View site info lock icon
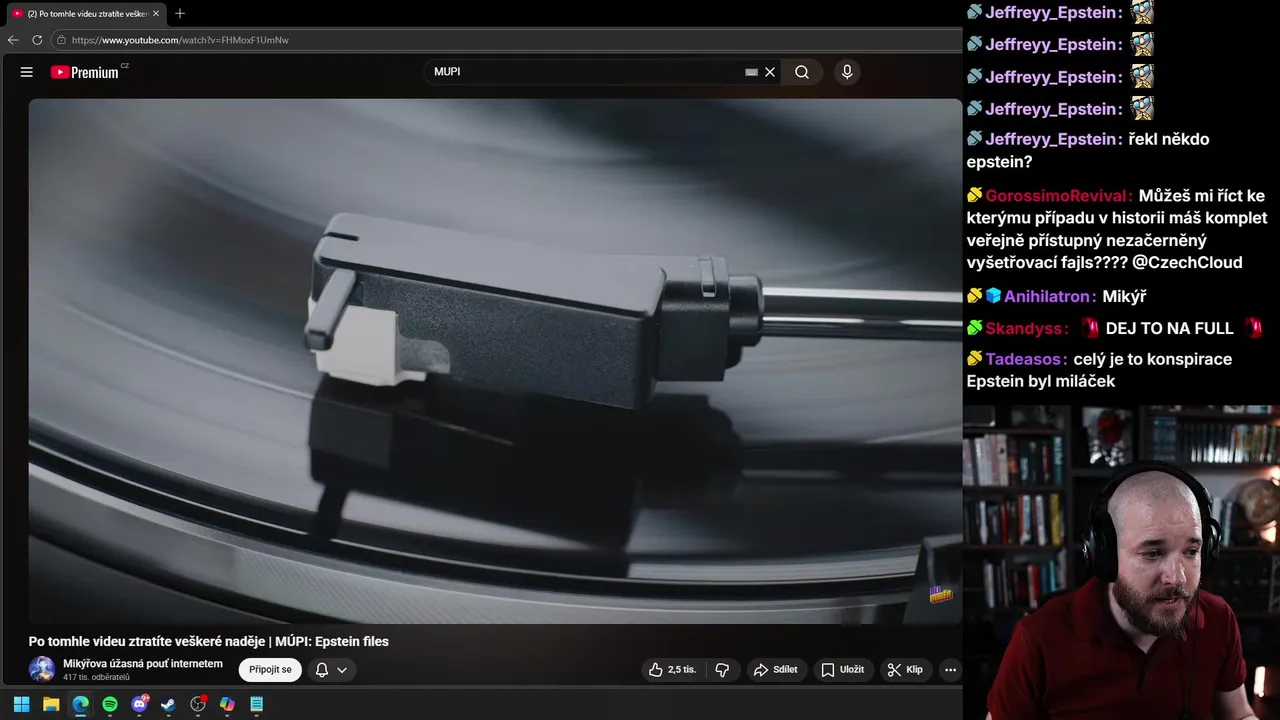The height and width of the screenshot is (720, 1280). pos(61,40)
